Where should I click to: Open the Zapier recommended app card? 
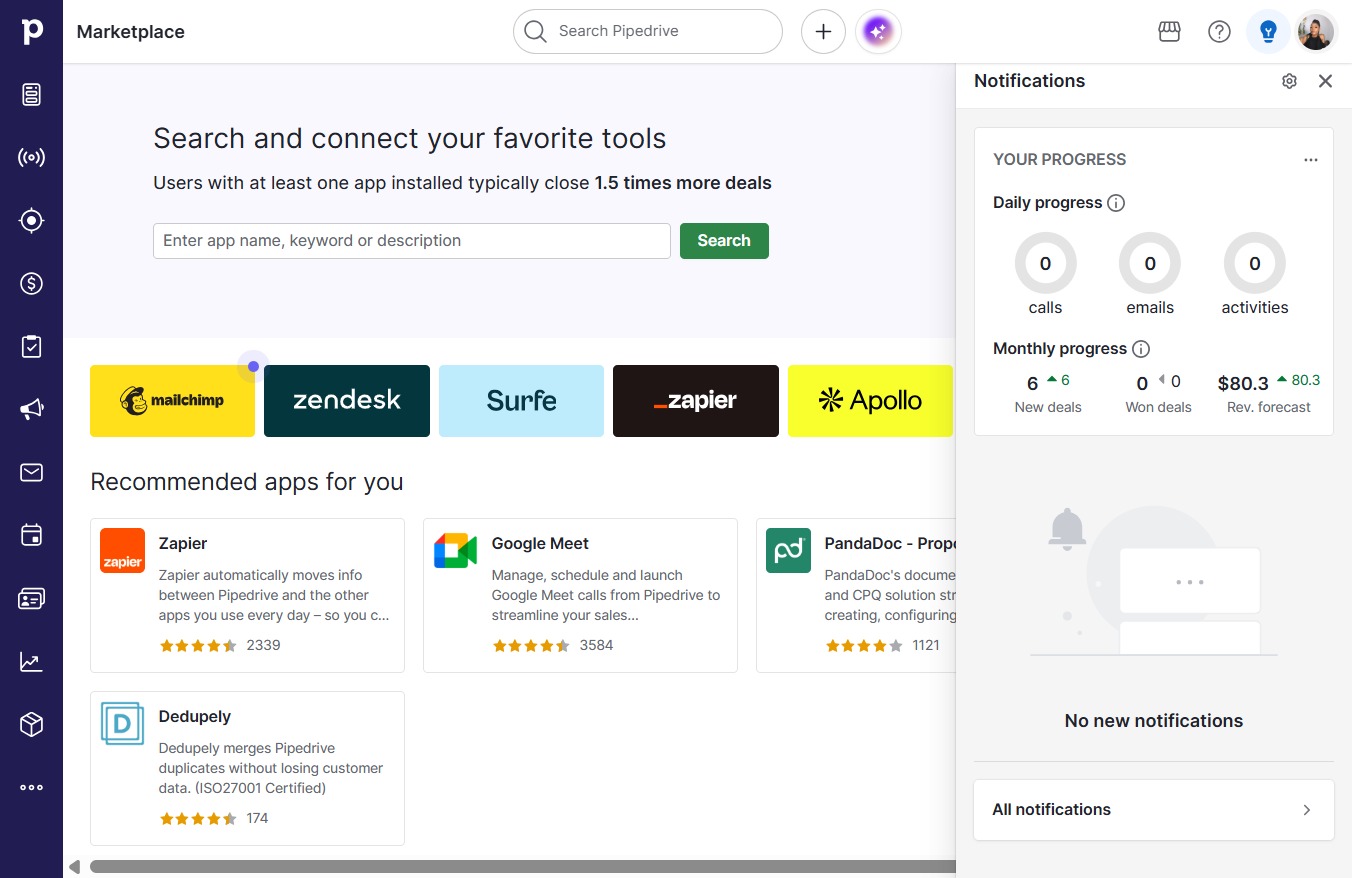[248, 595]
